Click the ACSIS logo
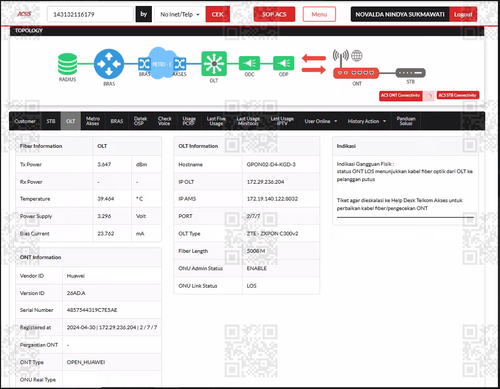Viewport: 500px width, 389px height. click(24, 14)
